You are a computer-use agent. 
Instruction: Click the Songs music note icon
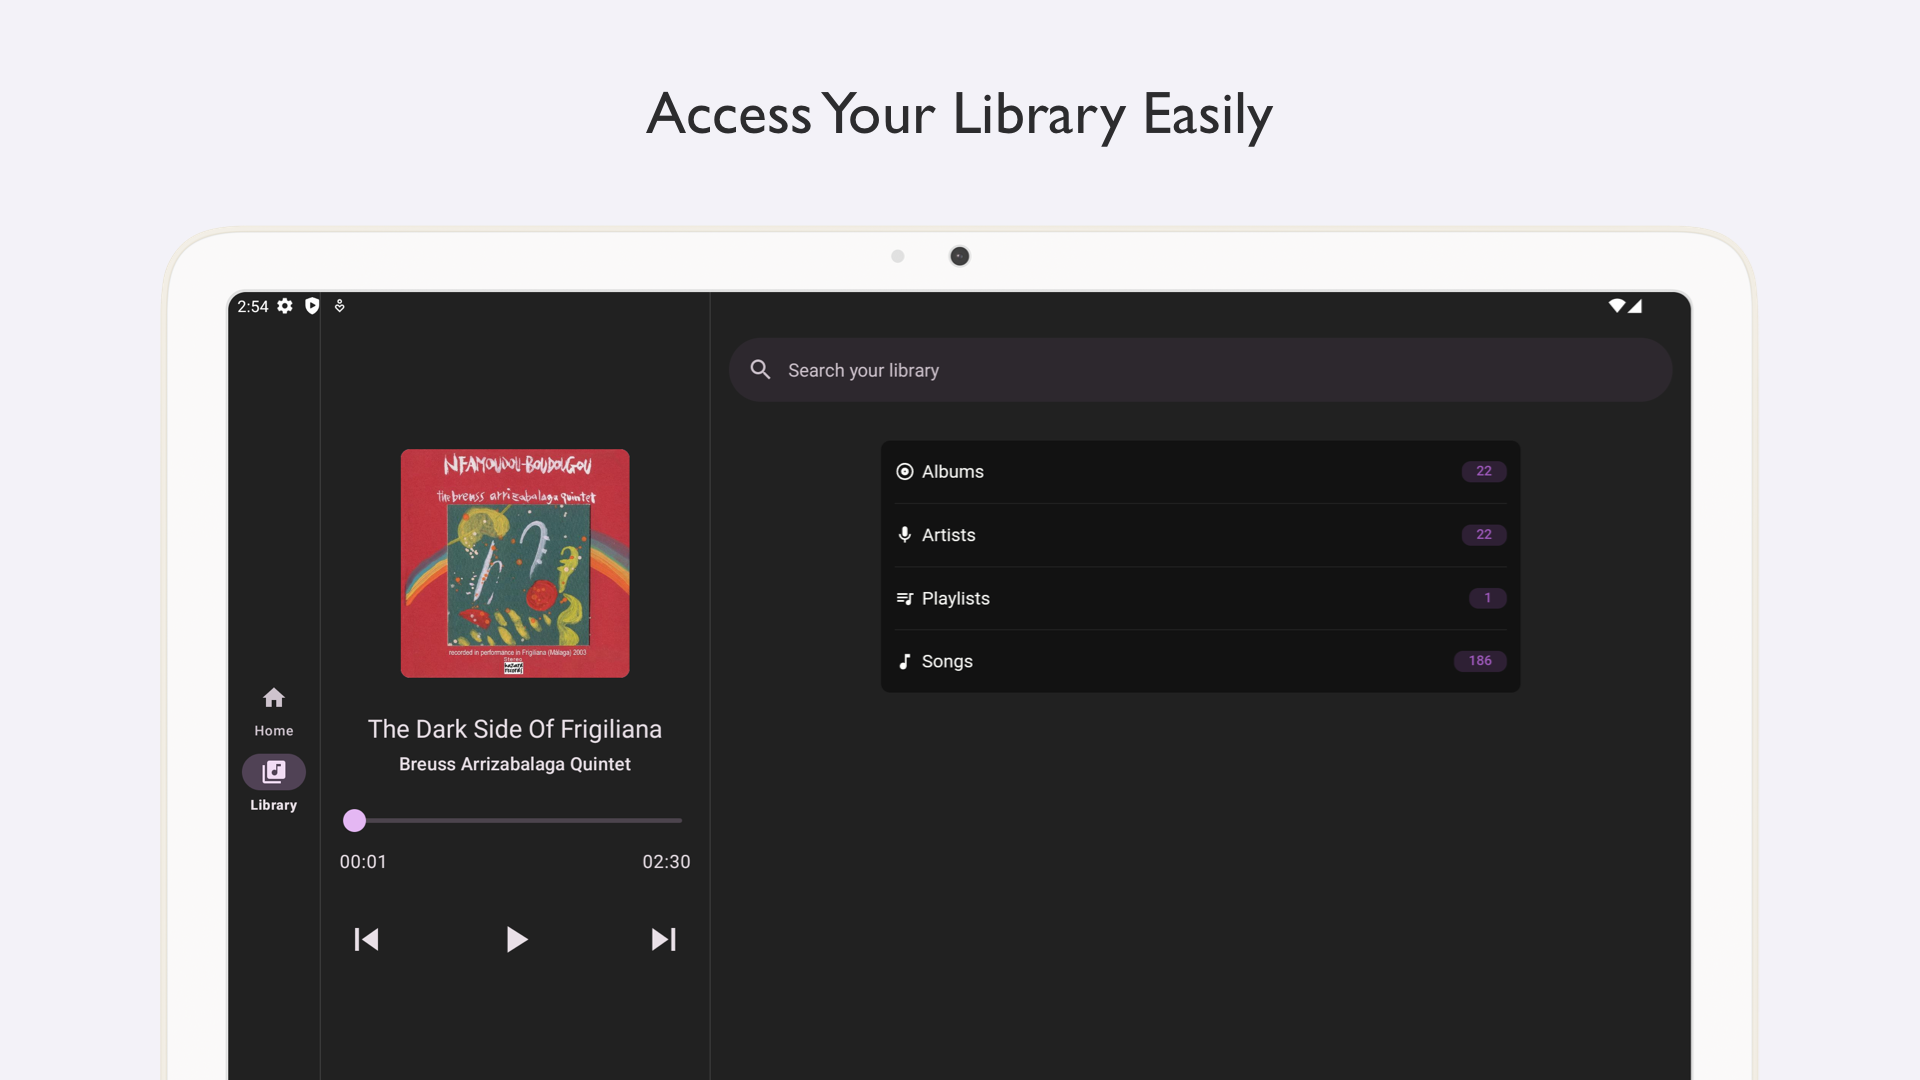pos(904,661)
